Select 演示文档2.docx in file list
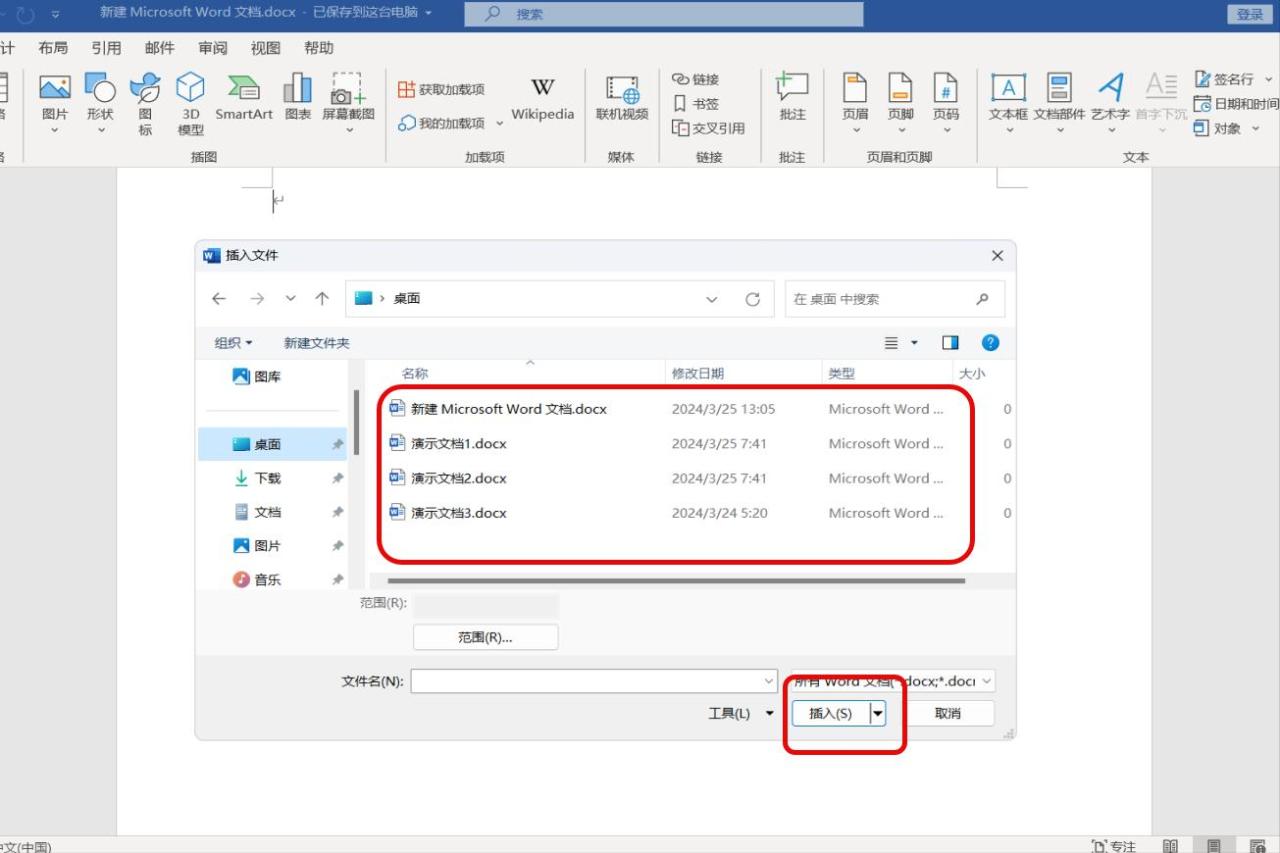This screenshot has width=1280, height=853. (459, 478)
